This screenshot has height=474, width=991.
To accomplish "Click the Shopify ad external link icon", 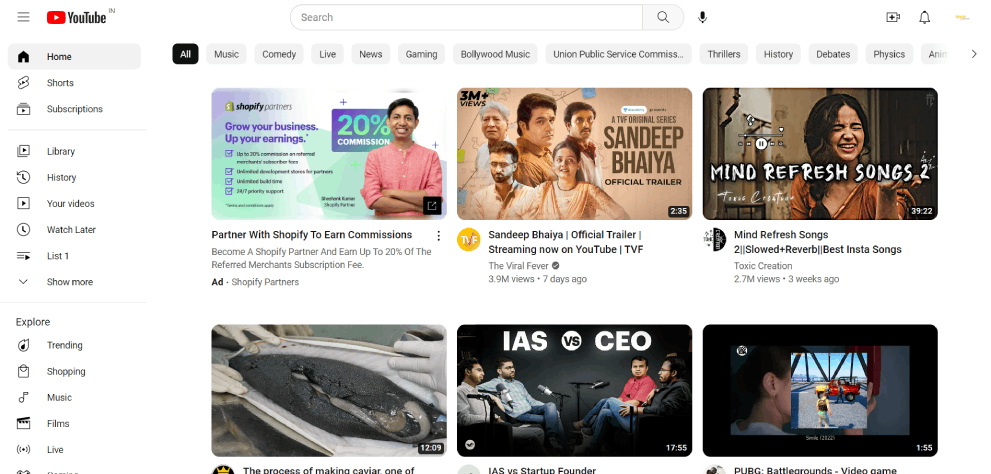I will (x=432, y=205).
